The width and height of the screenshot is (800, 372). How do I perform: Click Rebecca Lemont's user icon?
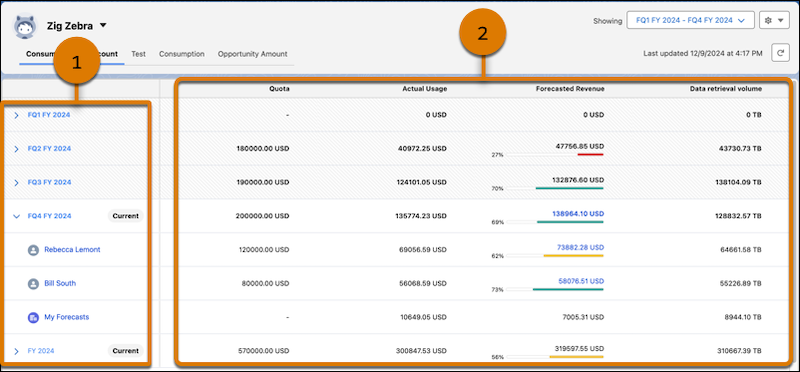tap(33, 250)
